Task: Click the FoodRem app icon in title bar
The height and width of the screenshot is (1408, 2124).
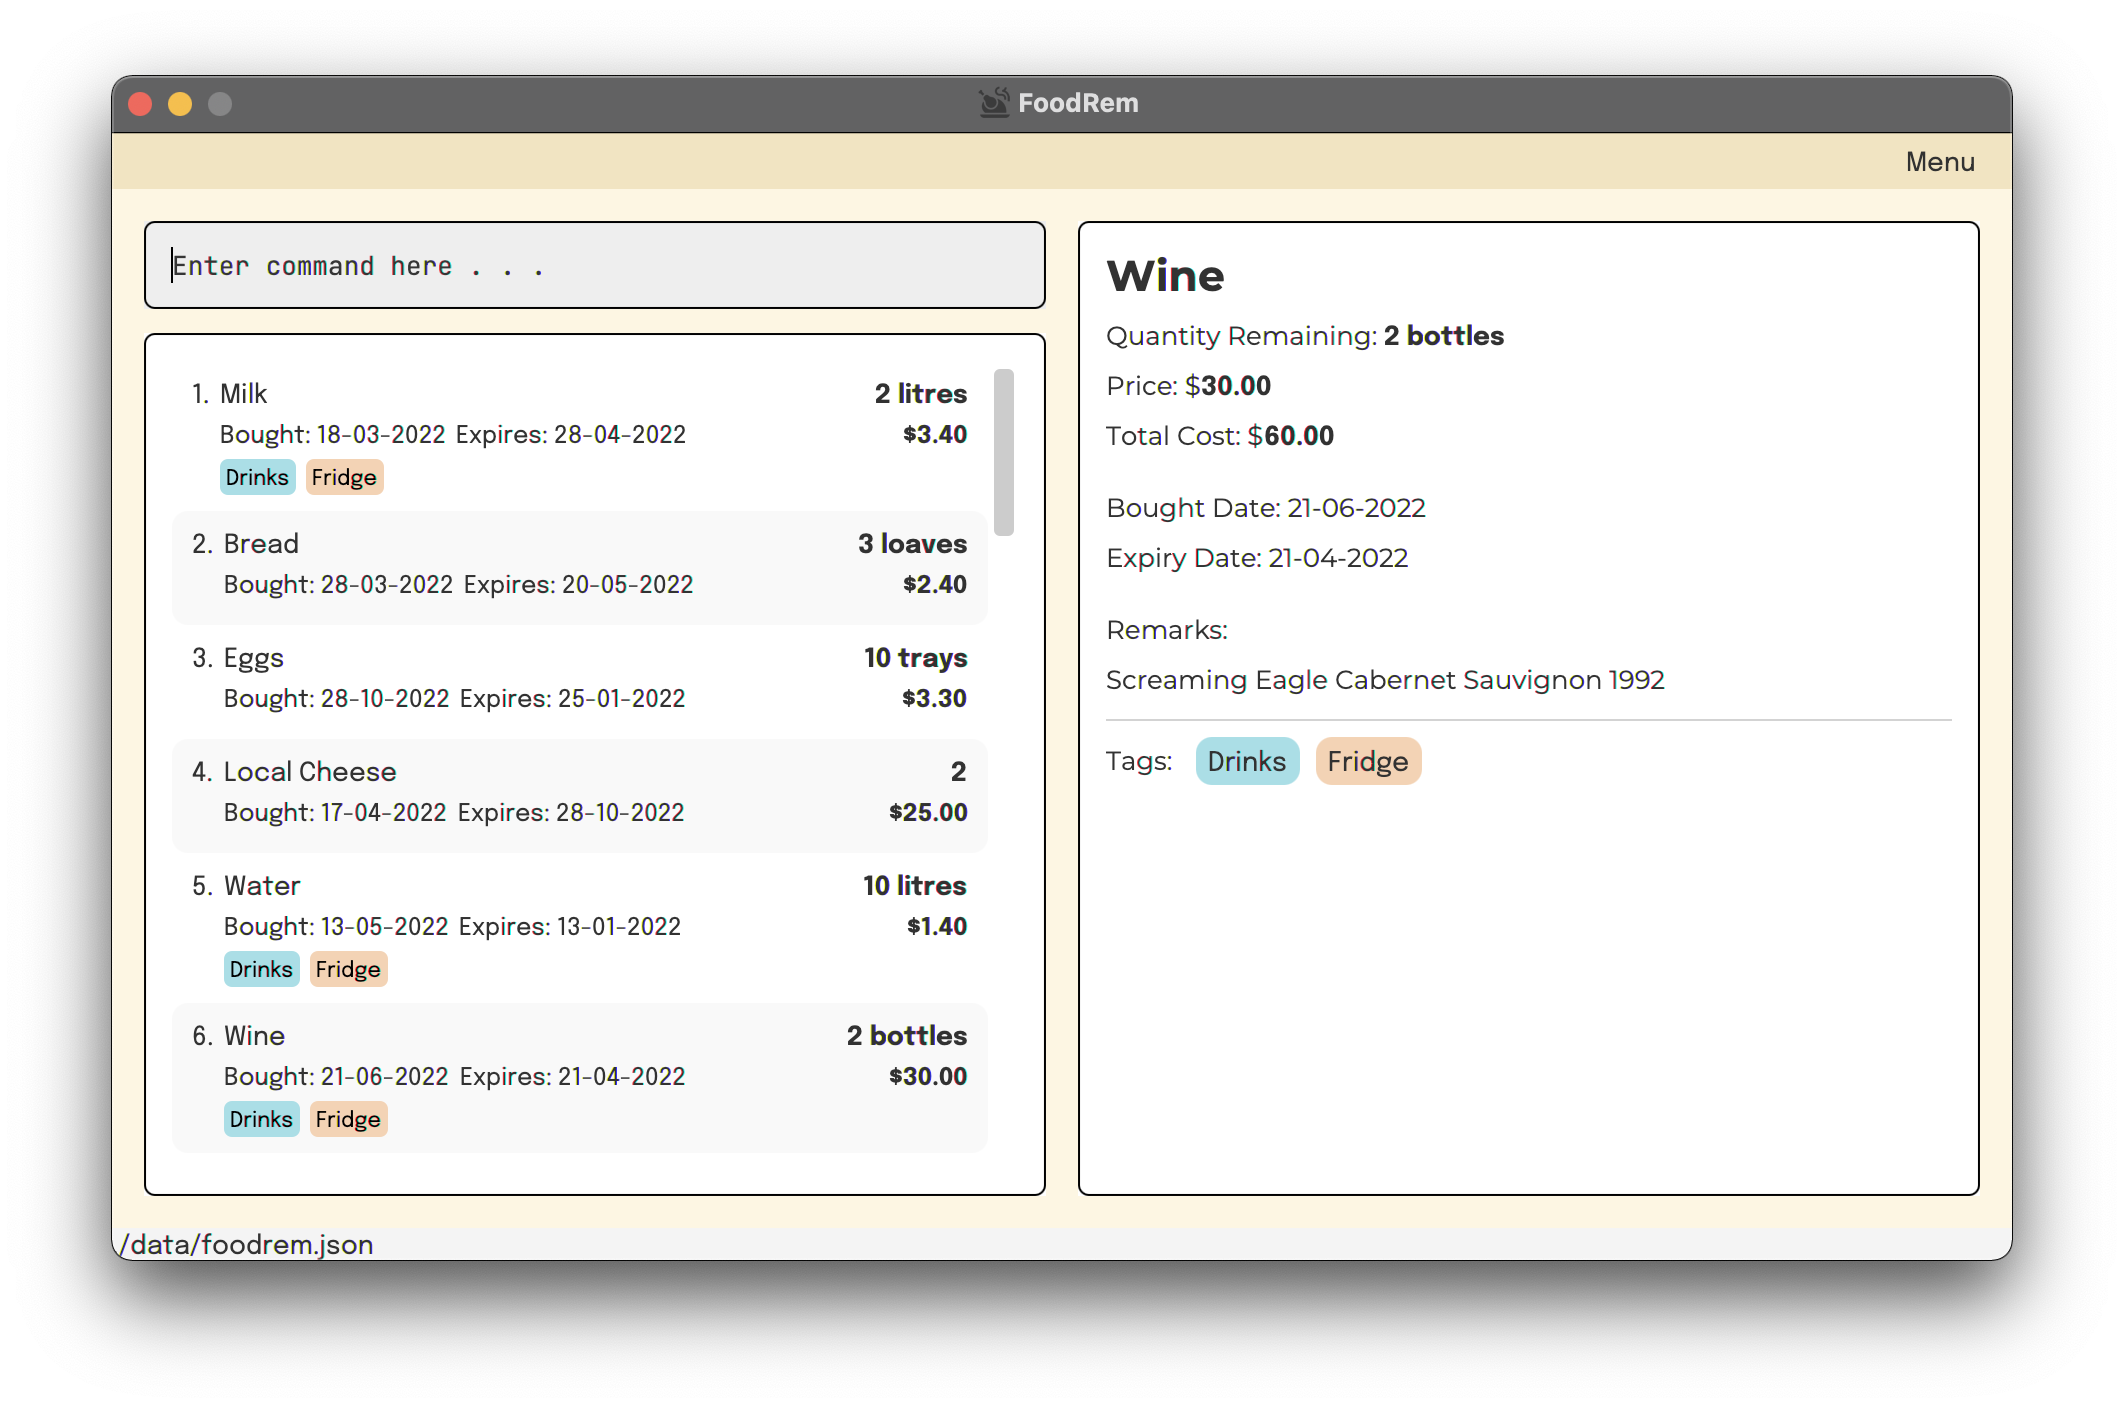Action: coord(993,103)
